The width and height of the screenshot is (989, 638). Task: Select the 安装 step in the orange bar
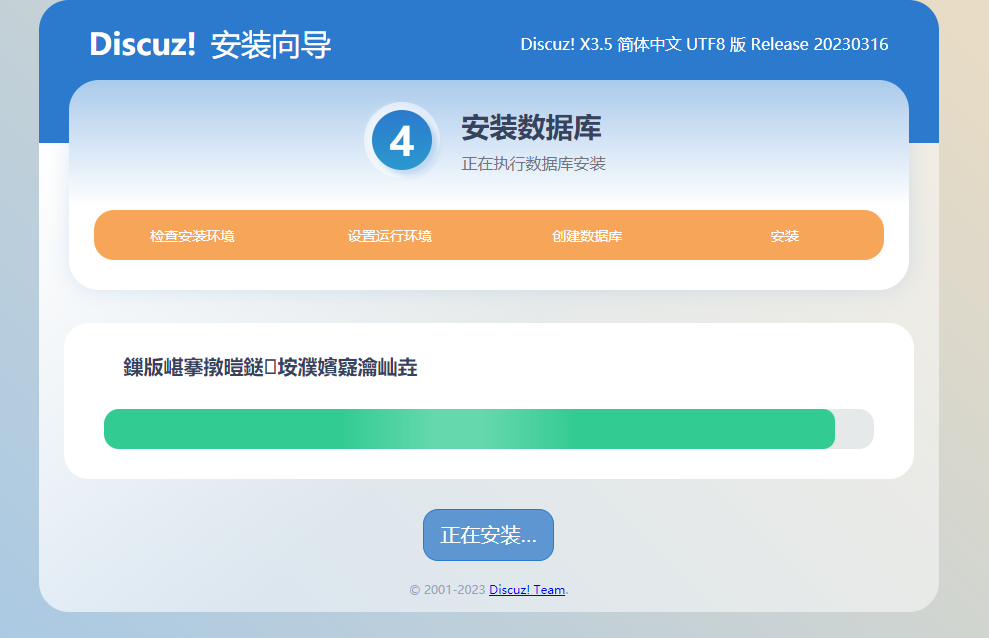(x=784, y=236)
